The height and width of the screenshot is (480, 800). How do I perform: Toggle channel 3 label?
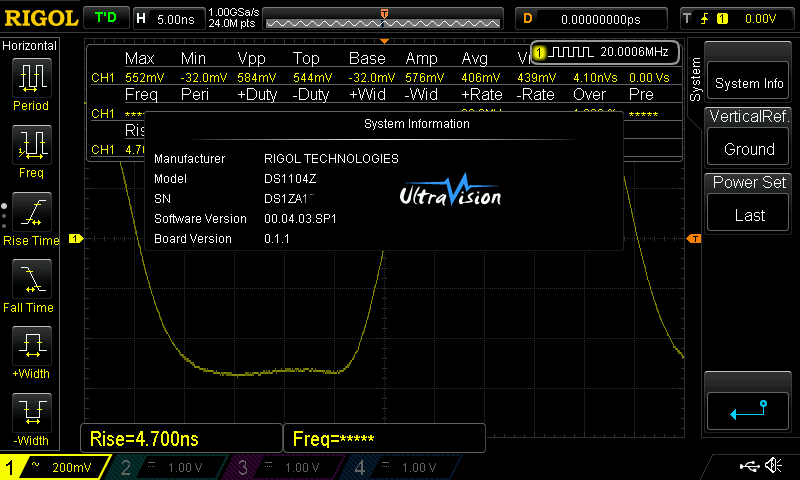pos(243,467)
